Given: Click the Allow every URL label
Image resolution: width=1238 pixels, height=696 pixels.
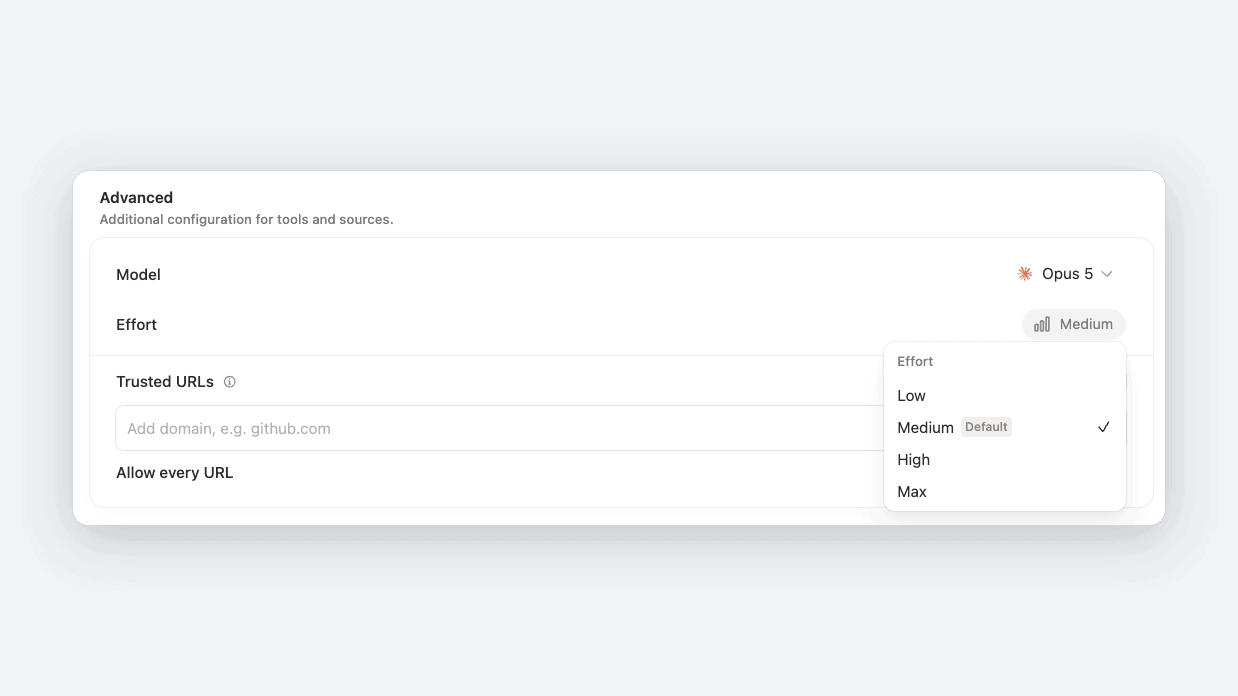Looking at the screenshot, I should [x=175, y=473].
